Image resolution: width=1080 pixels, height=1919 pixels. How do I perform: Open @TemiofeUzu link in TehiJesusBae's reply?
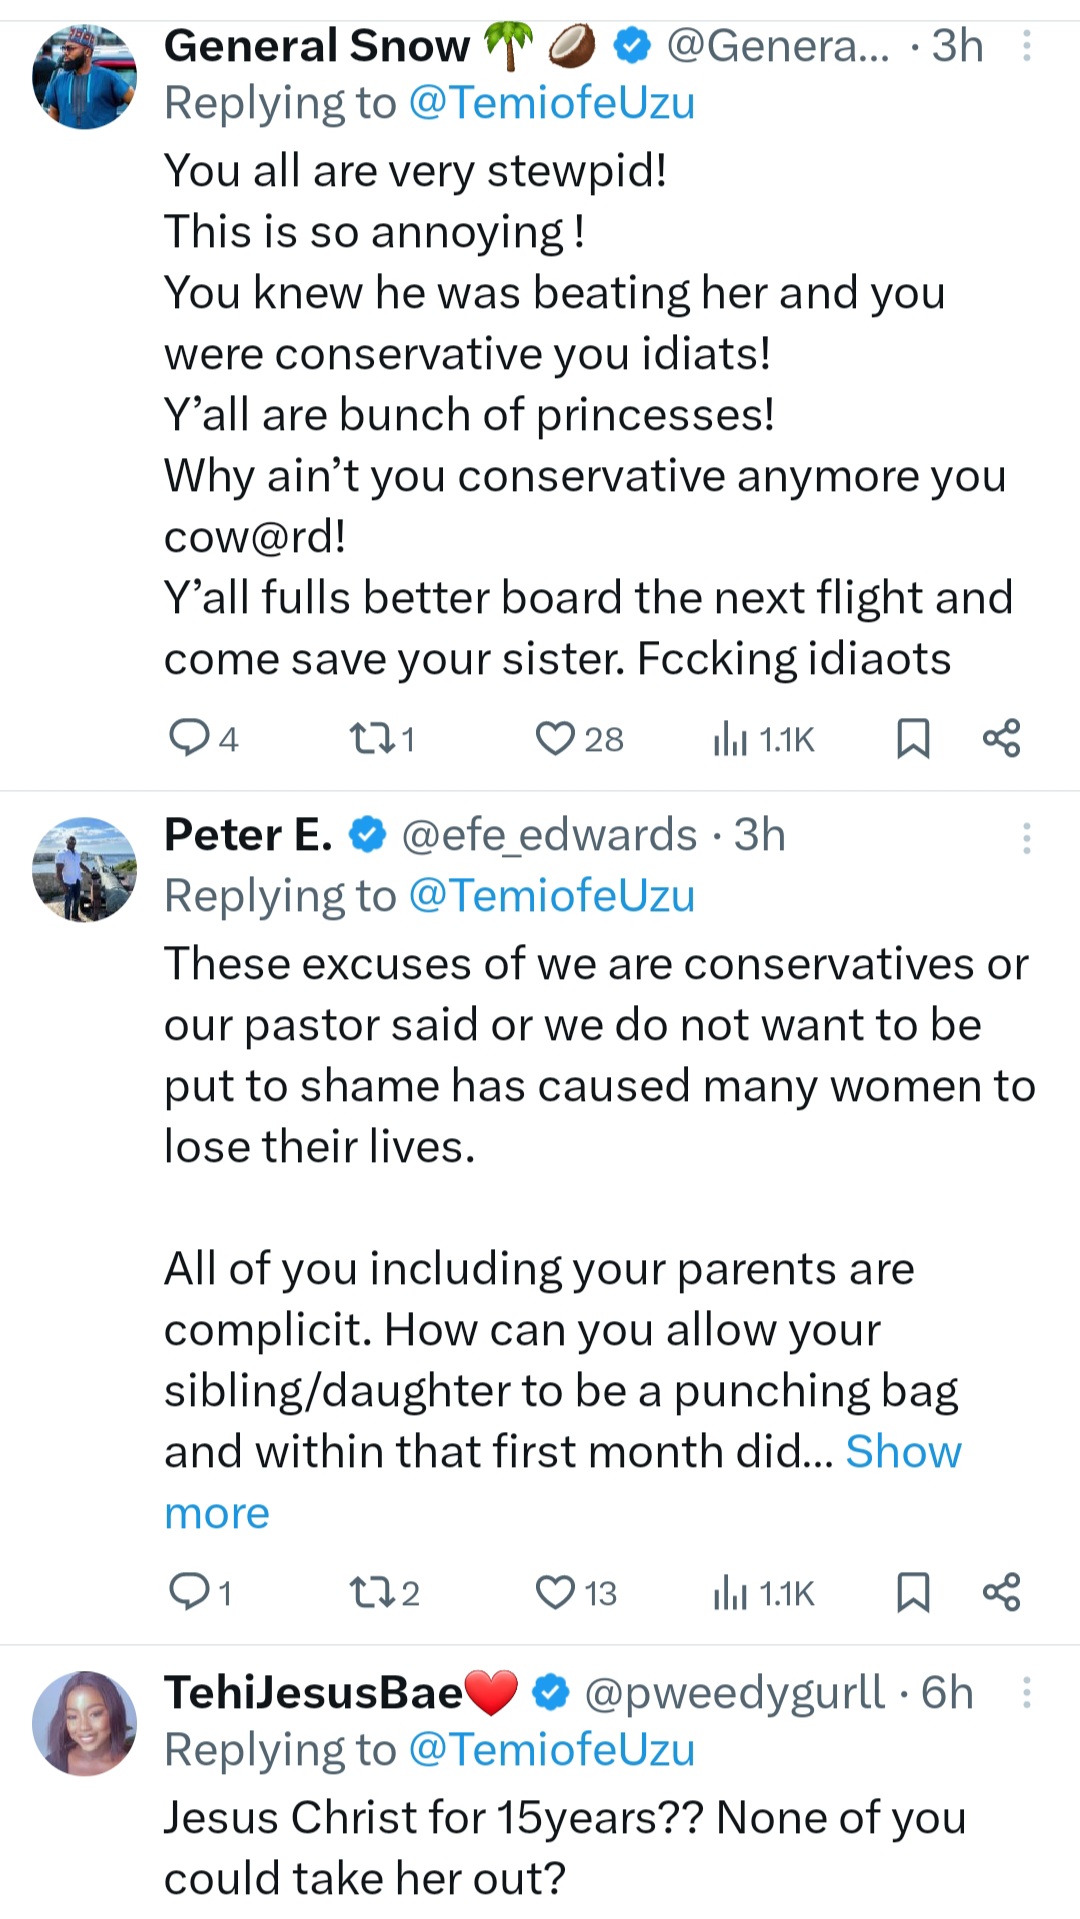click(552, 1750)
